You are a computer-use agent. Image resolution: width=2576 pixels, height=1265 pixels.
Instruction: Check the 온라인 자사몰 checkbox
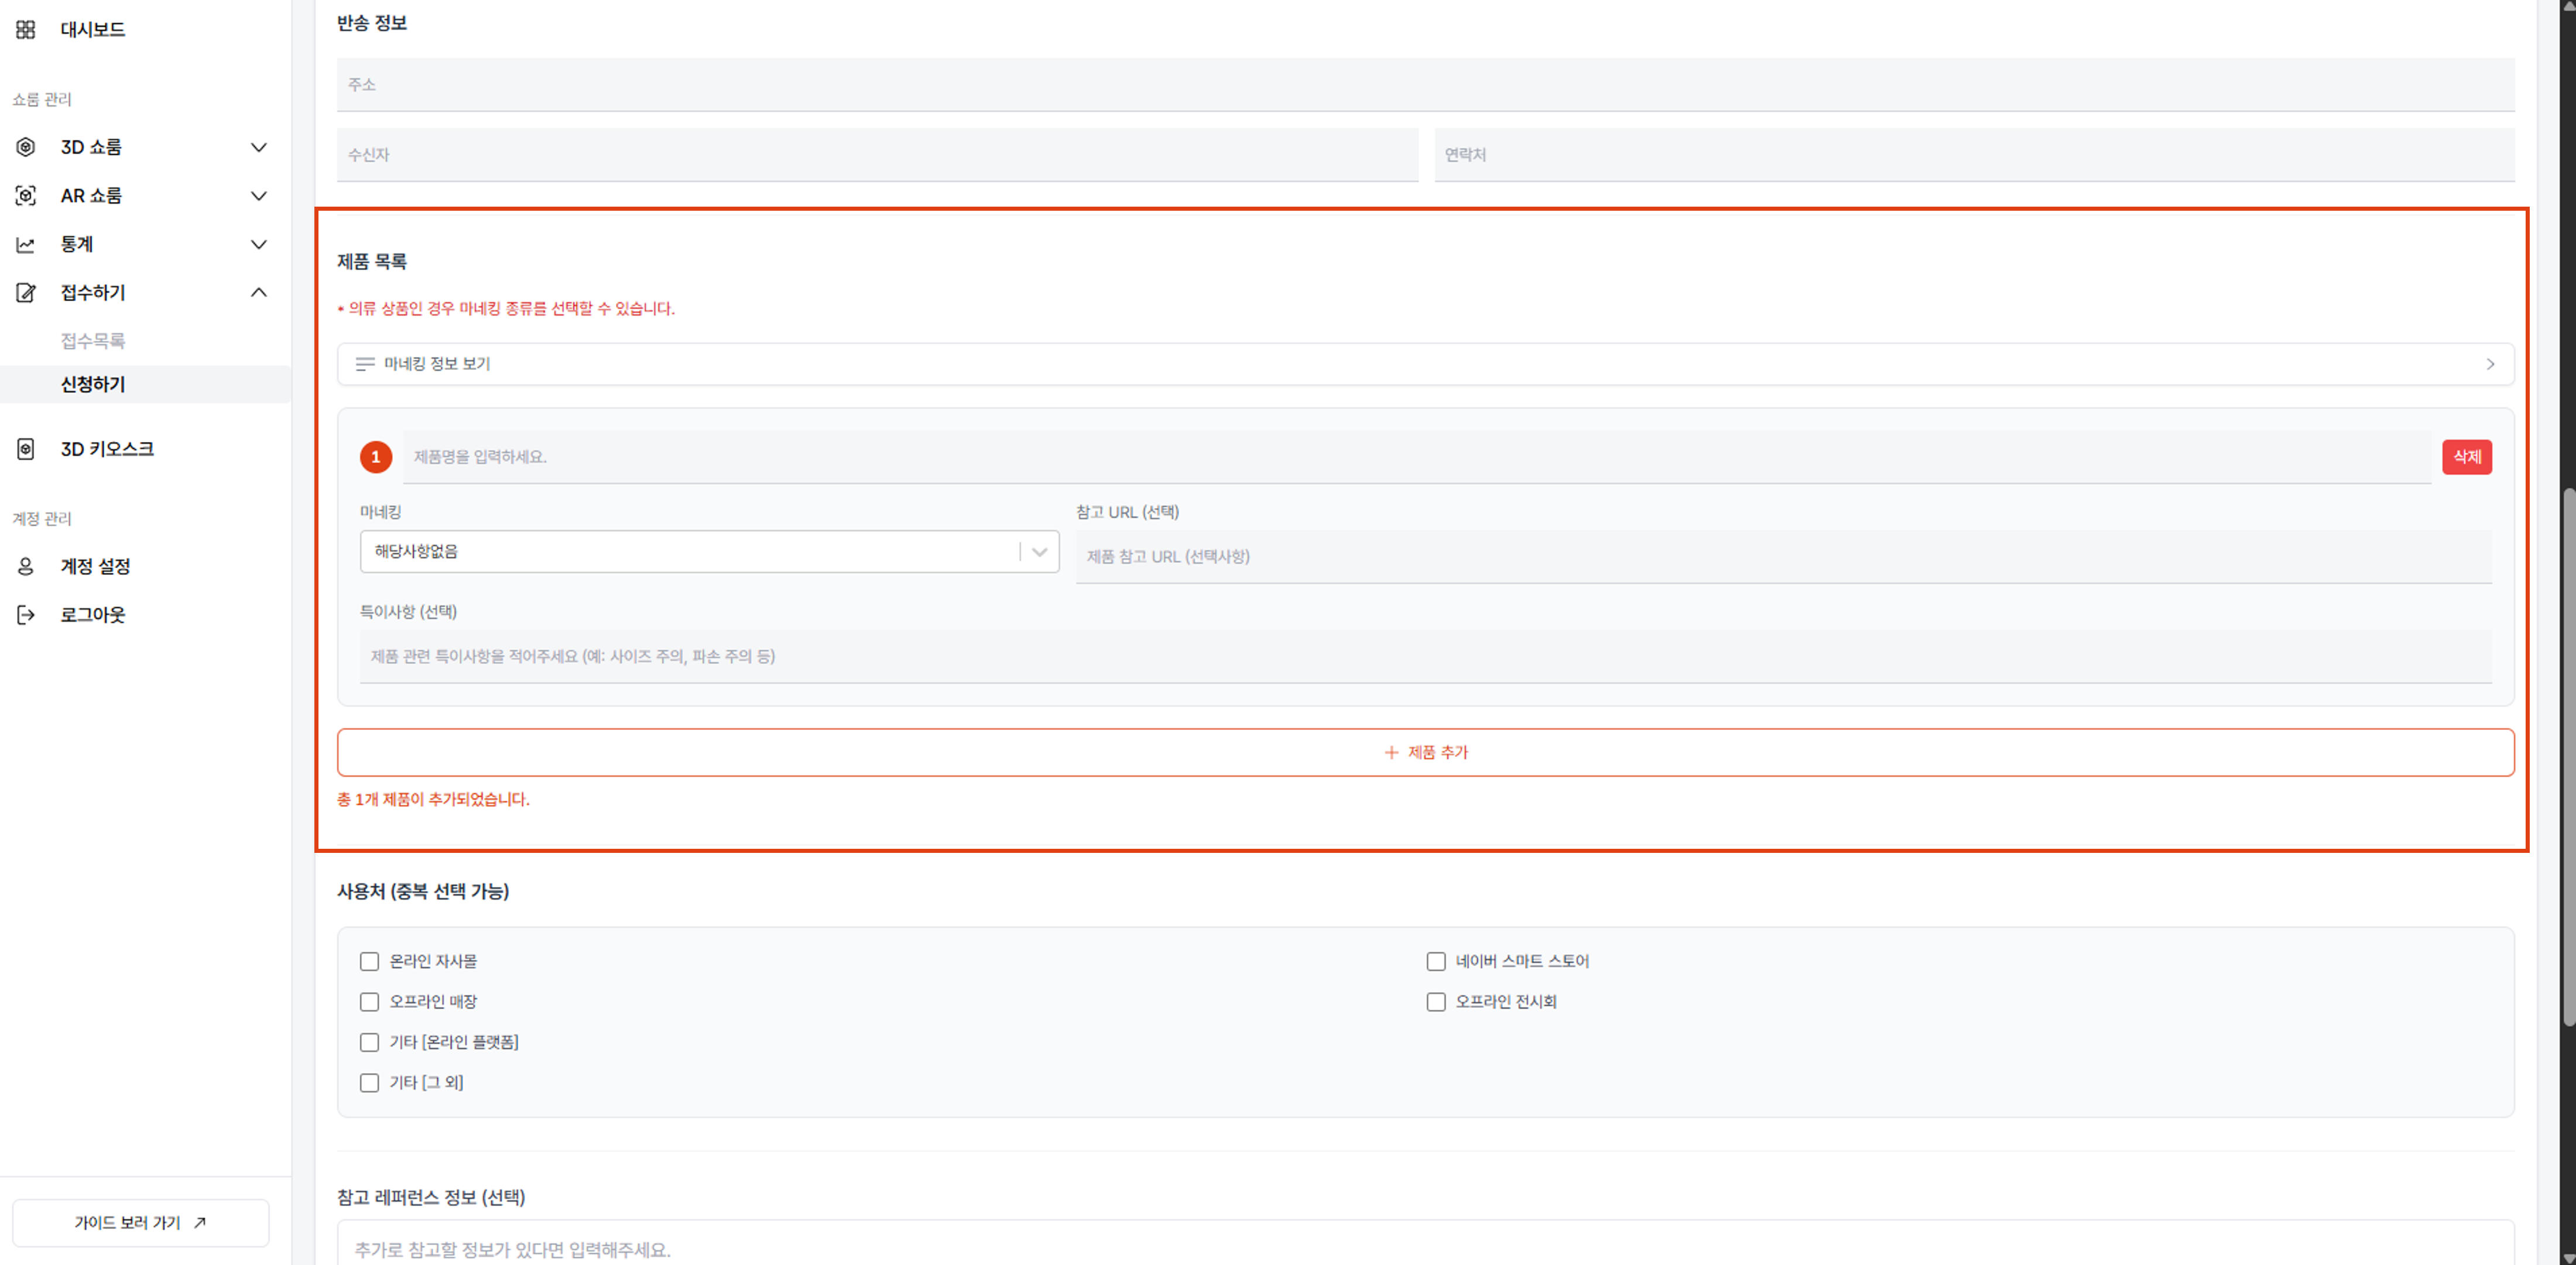[369, 961]
